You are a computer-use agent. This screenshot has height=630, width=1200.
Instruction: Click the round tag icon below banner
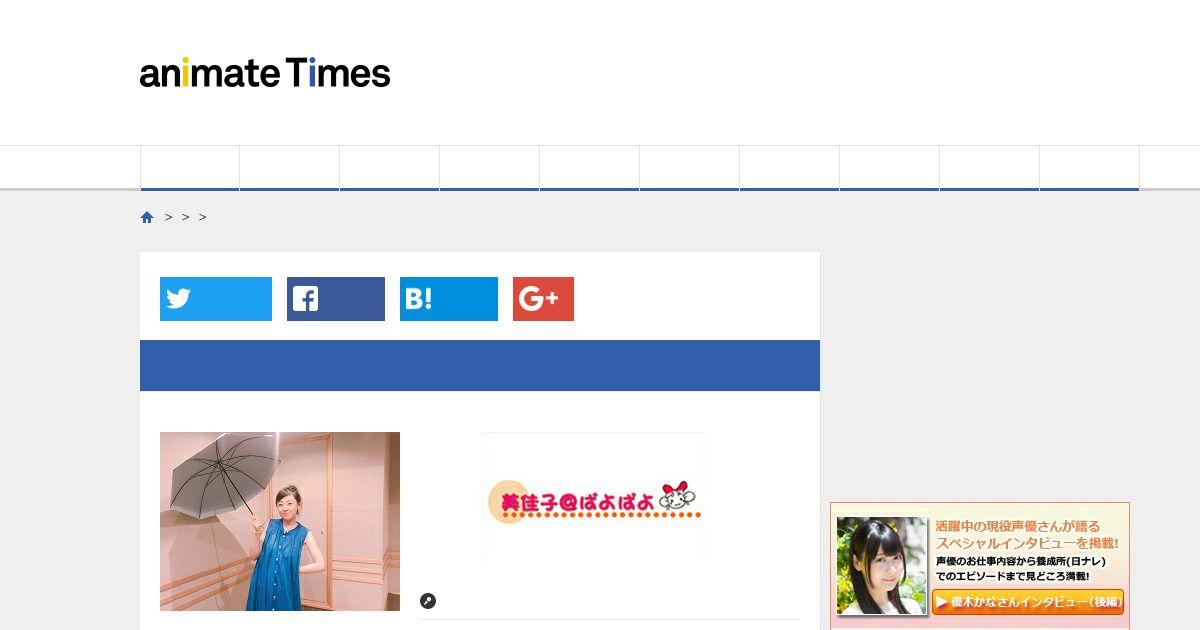(x=428, y=601)
